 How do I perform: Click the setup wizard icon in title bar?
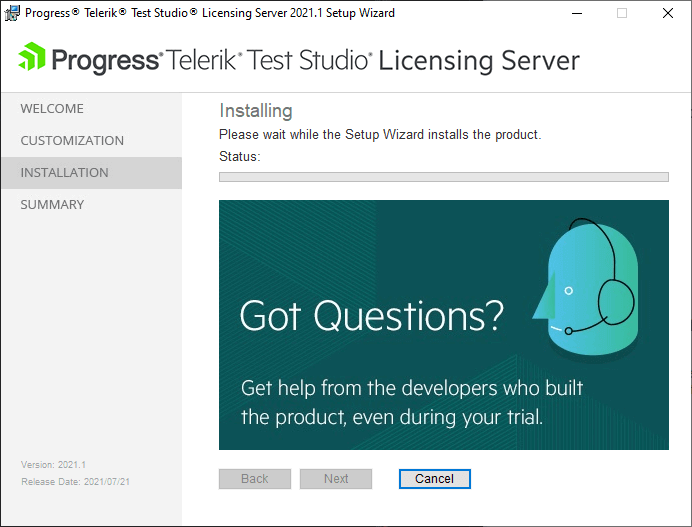12,13
